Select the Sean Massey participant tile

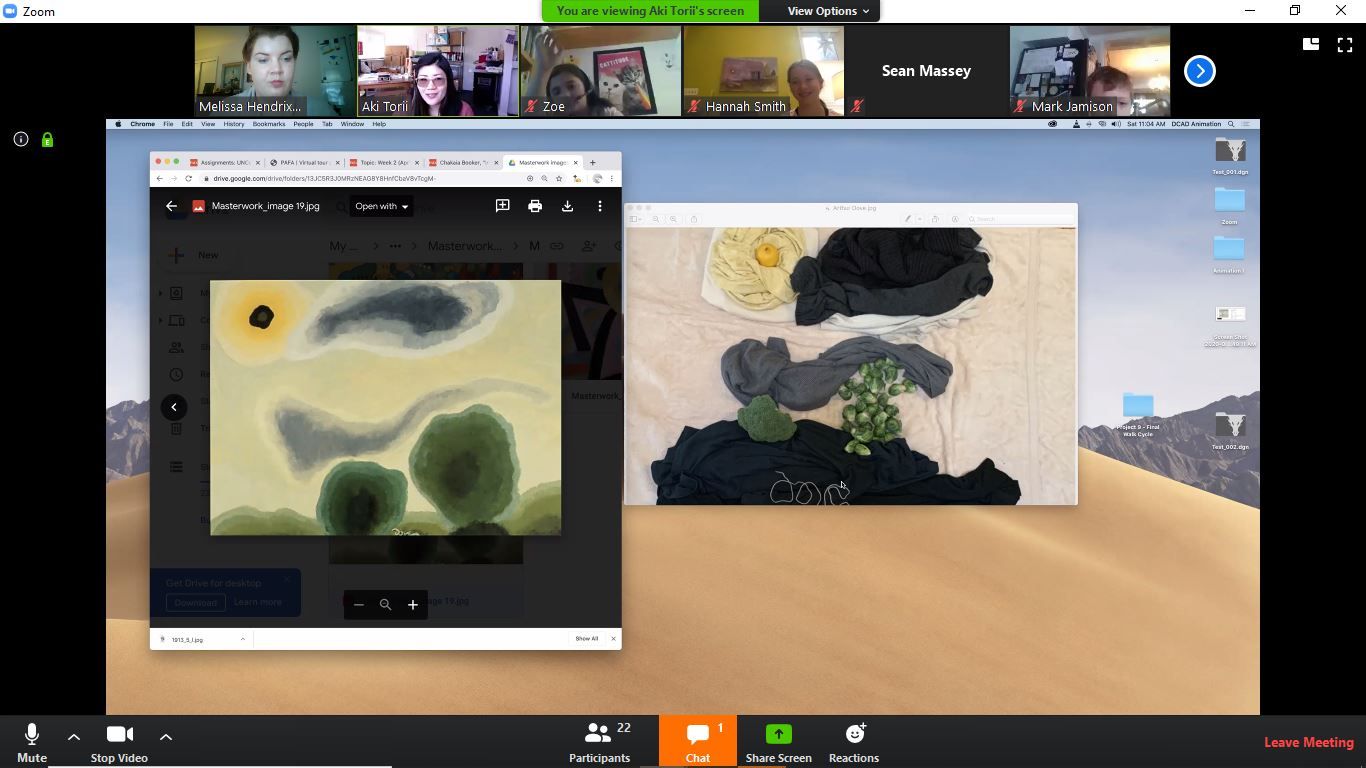[926, 70]
